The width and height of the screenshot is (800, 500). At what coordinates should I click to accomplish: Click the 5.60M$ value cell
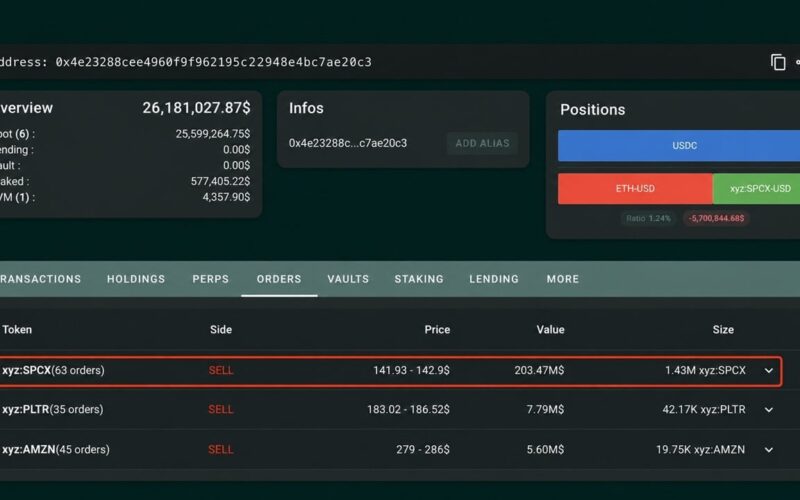[x=545, y=450]
